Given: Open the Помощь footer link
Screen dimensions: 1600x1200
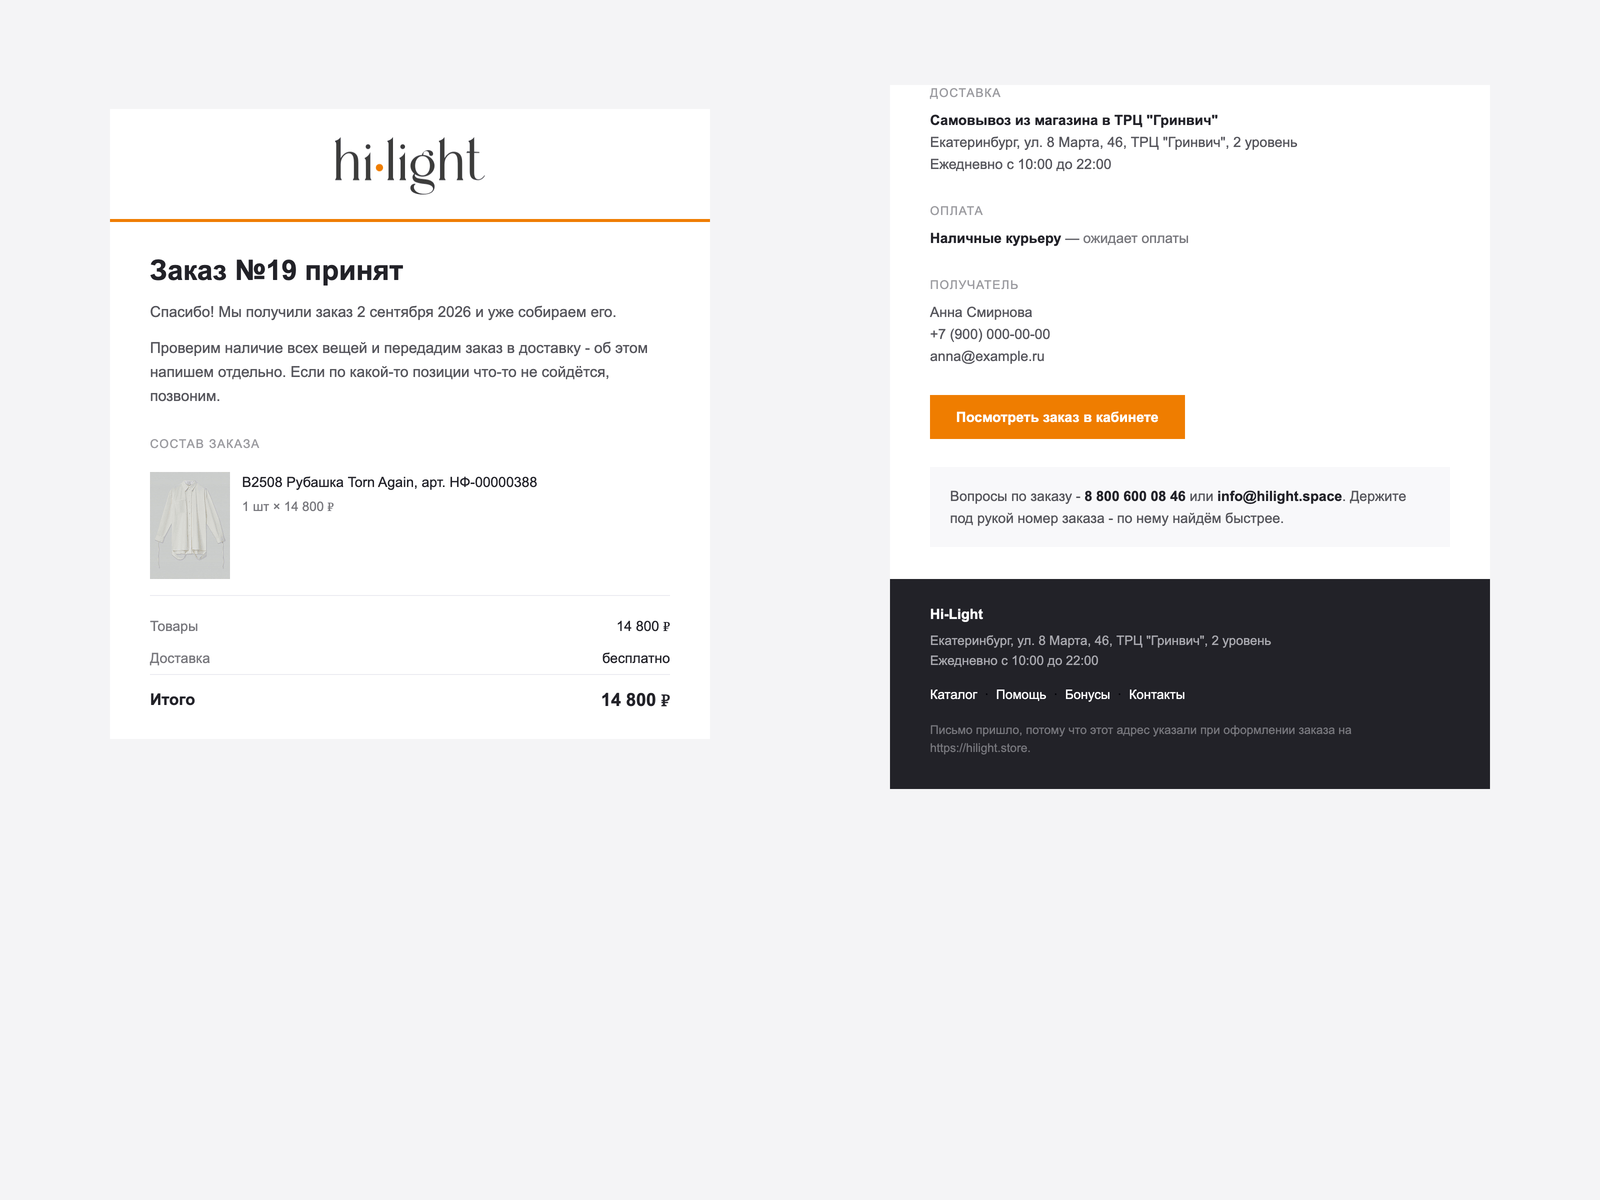Looking at the screenshot, I should 1021,695.
